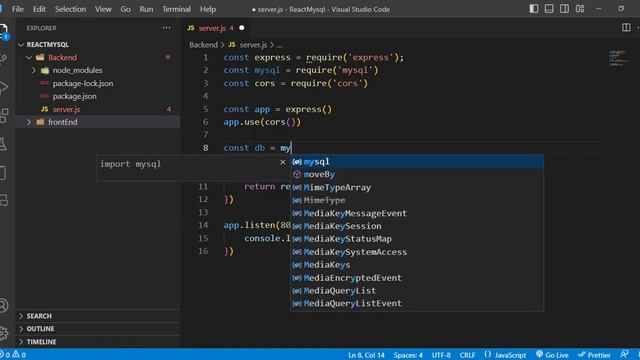Open the Terminal menu
This screenshot has width=640, height=360.
pos(176,9)
